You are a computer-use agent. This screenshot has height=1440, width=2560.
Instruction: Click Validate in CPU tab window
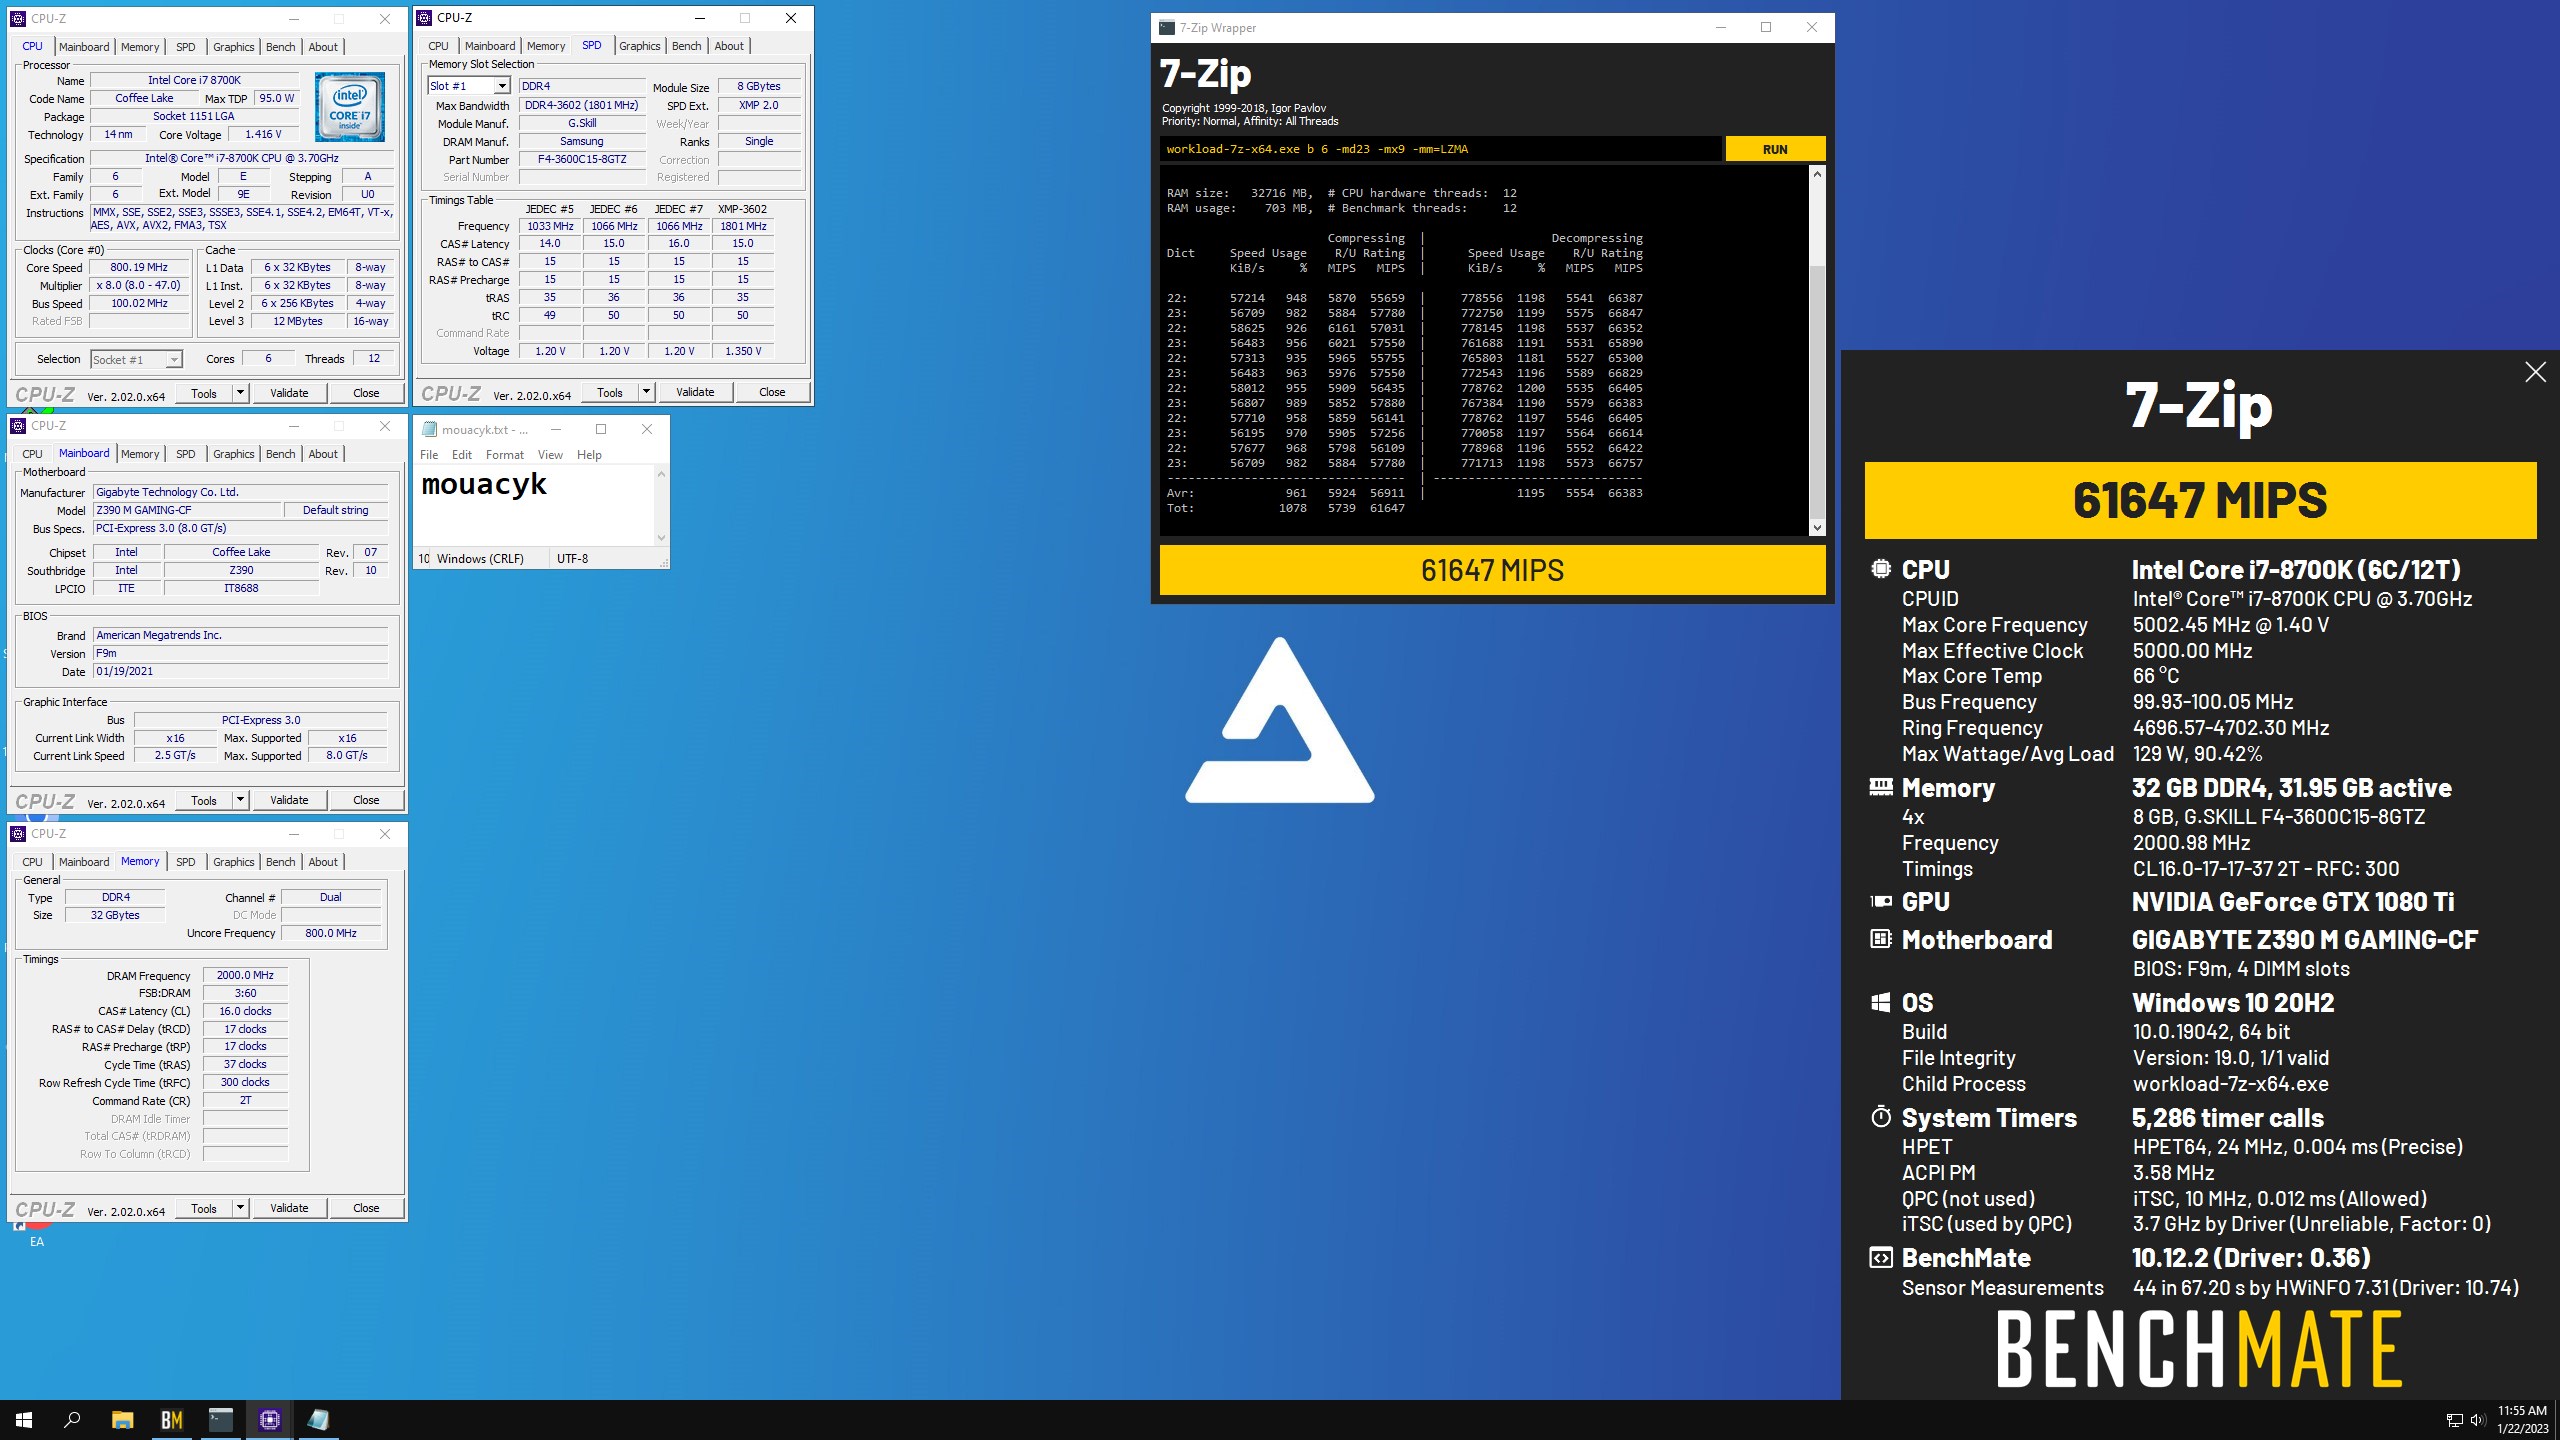[x=289, y=393]
